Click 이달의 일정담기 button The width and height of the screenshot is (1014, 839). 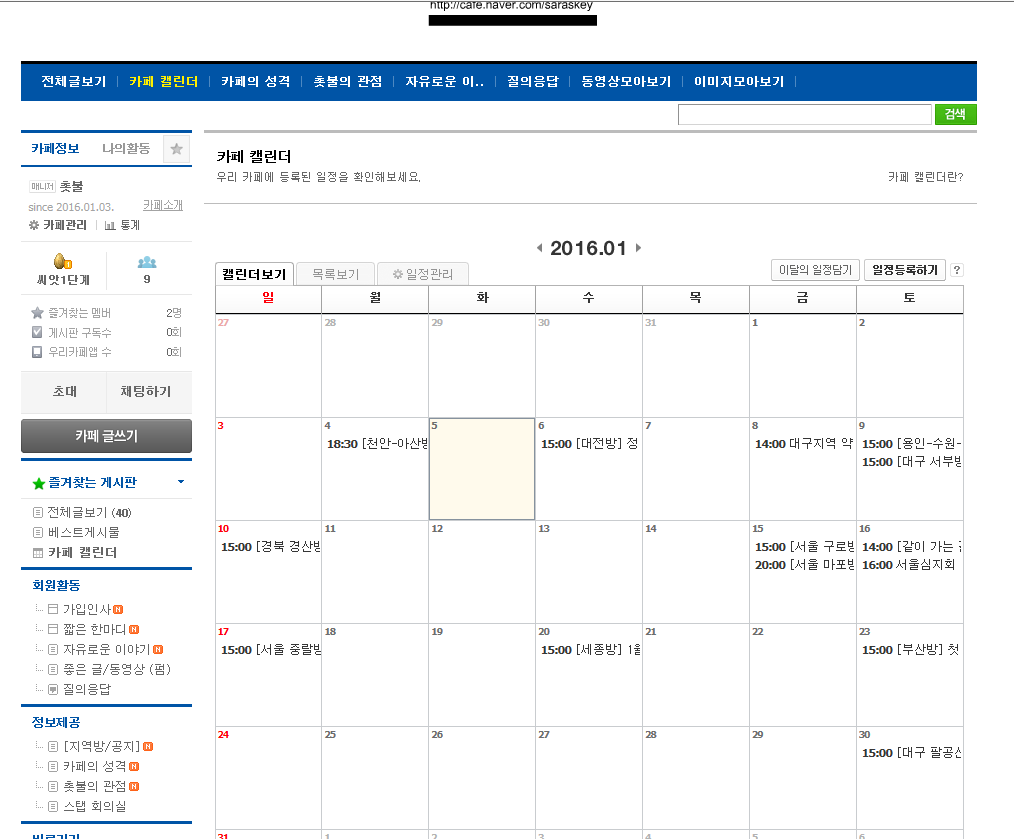click(815, 270)
